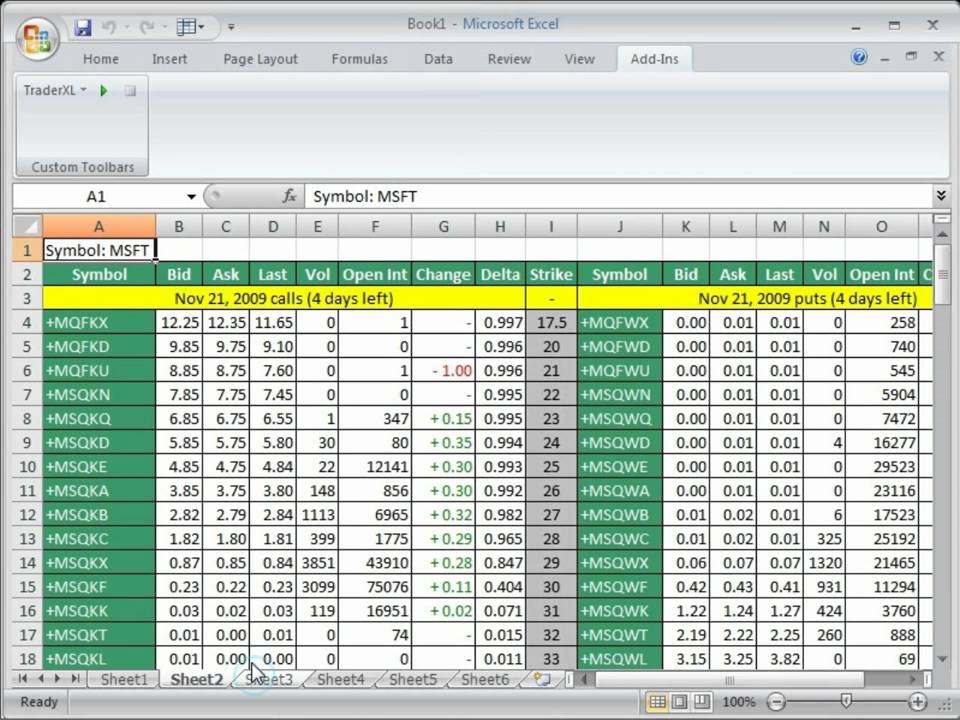Open Customize Quick Access Toolbar arrow
Image resolution: width=960 pixels, height=720 pixels.
coord(231,27)
